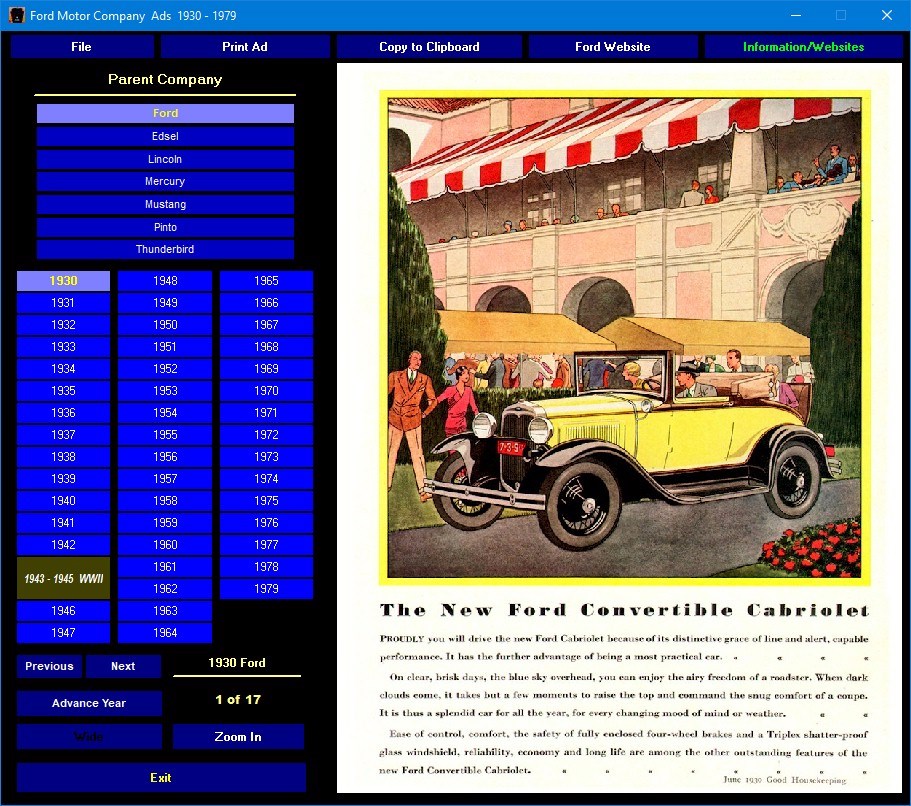Show ads from 1973
This screenshot has width=911, height=806.
pos(266,457)
